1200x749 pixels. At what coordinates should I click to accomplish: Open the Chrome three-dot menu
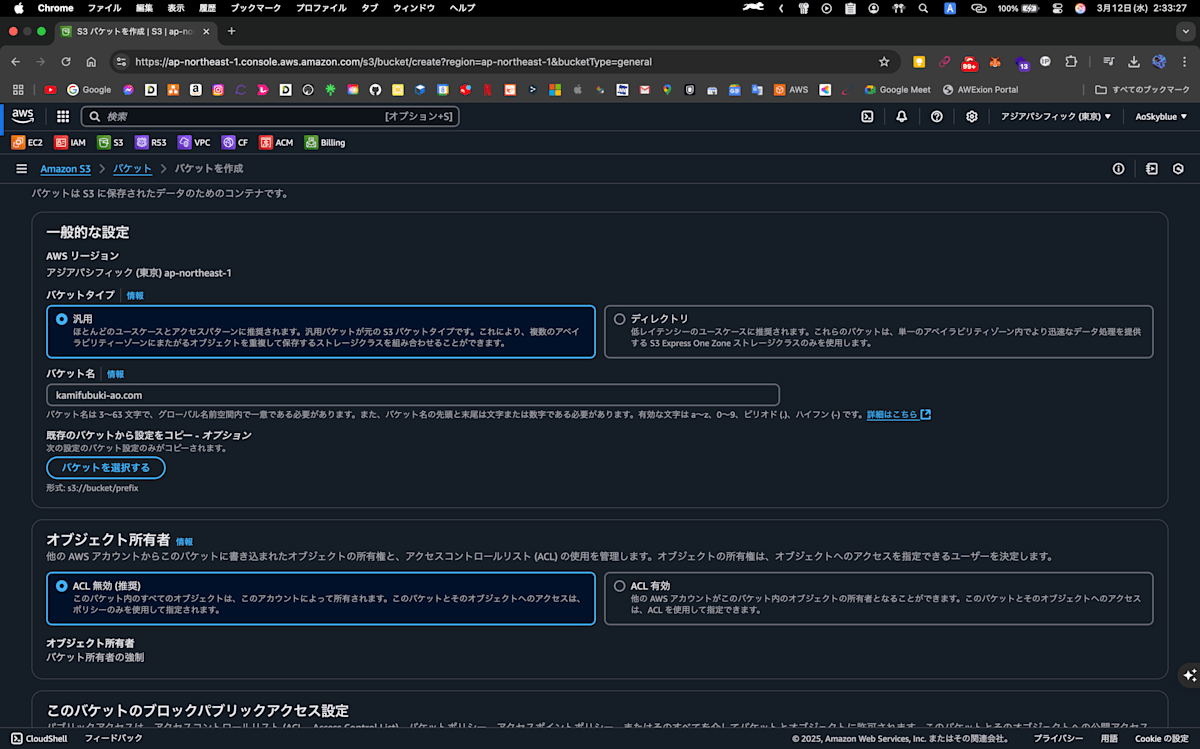coord(1183,61)
